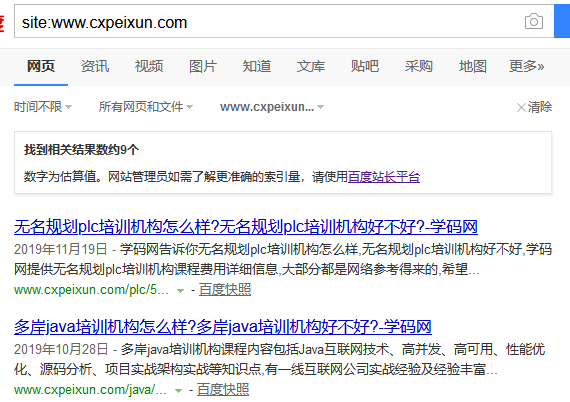Select the 网页 tab
The image size is (570, 402).
(41, 67)
